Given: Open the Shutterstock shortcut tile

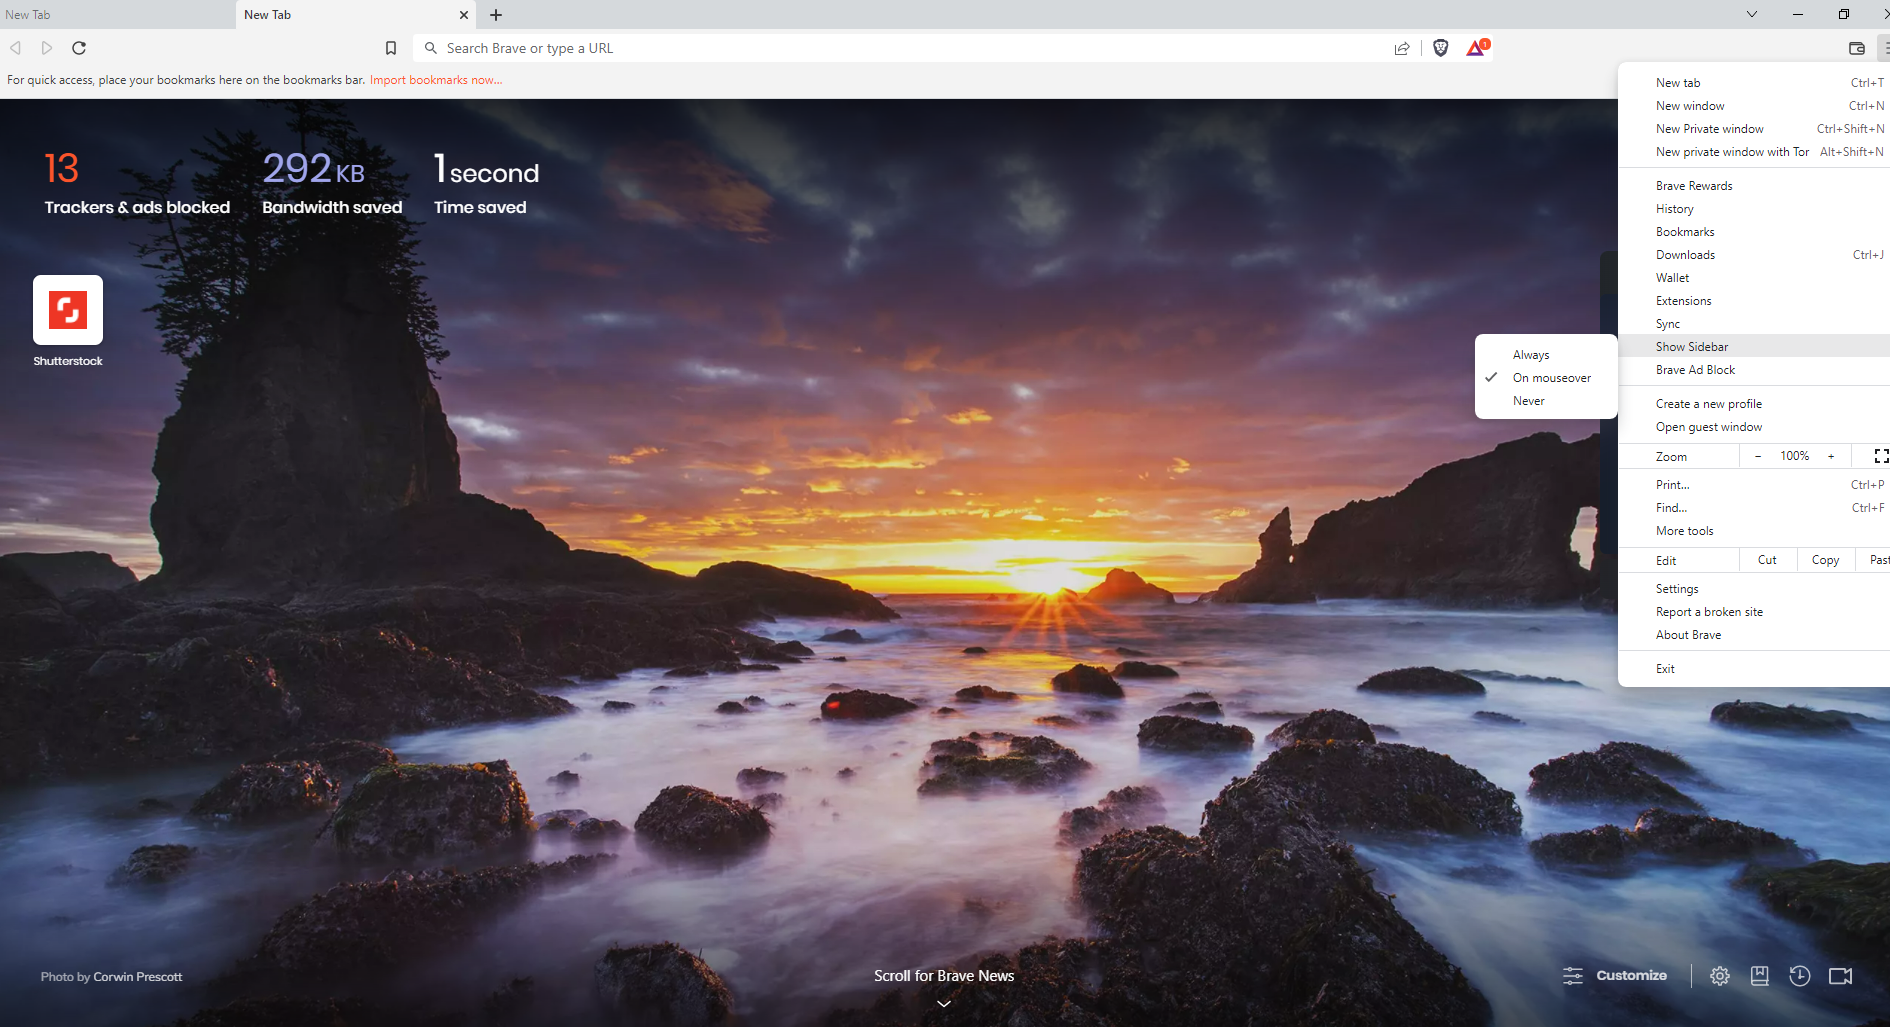Looking at the screenshot, I should [x=67, y=310].
